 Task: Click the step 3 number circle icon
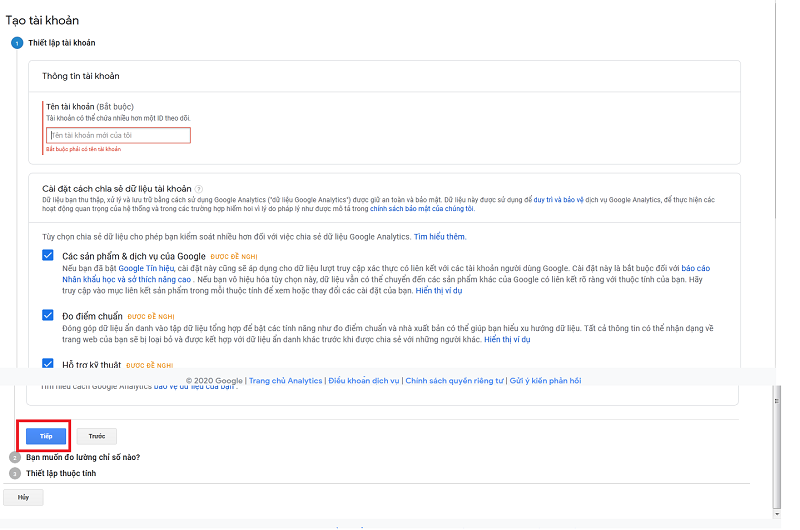coord(16,473)
